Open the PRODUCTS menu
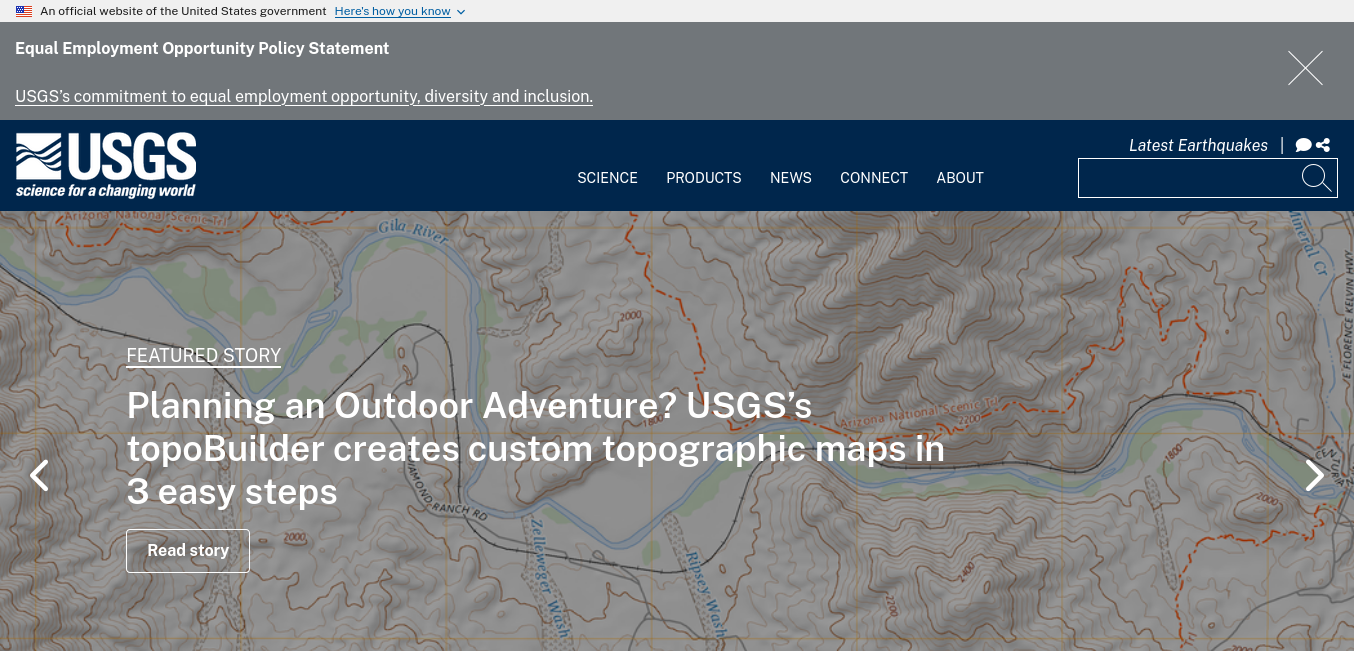1366x651 pixels. (704, 178)
